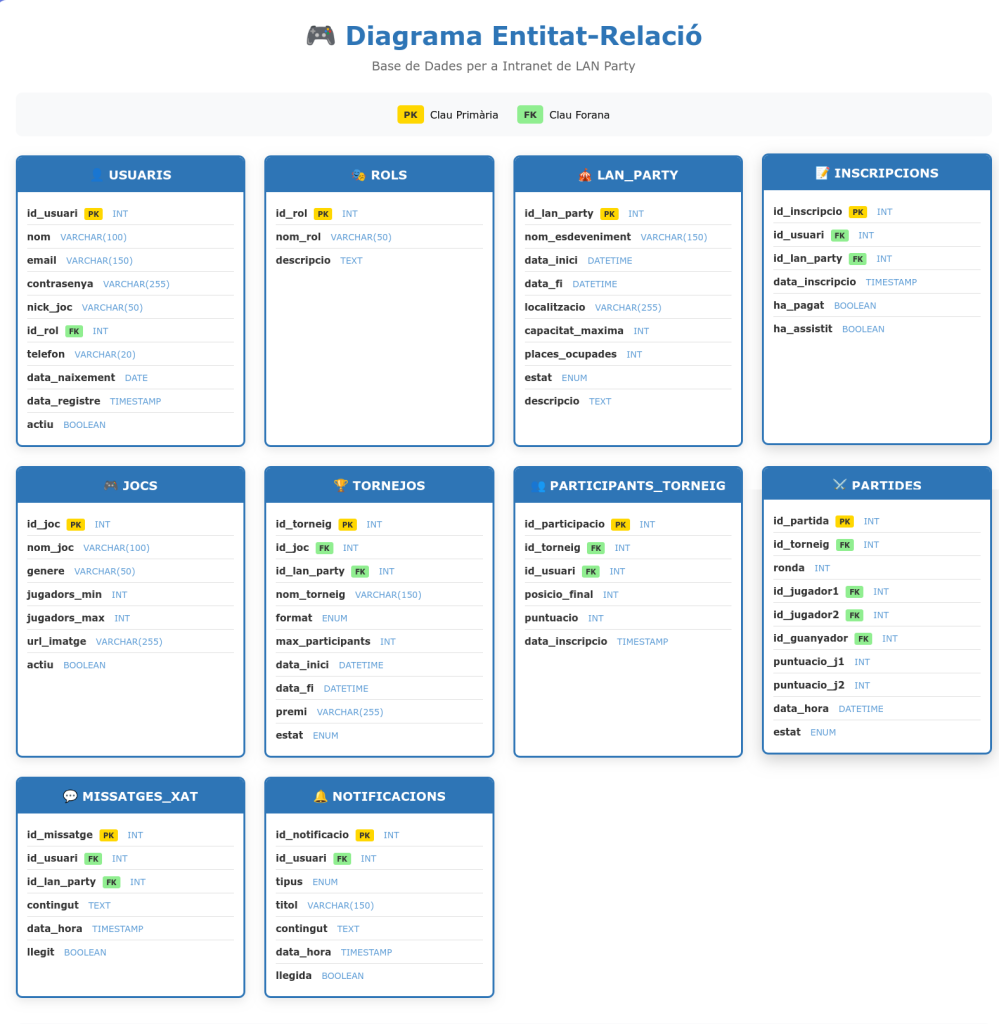Click the theater masks icon beside ROLS

click(x=358, y=175)
